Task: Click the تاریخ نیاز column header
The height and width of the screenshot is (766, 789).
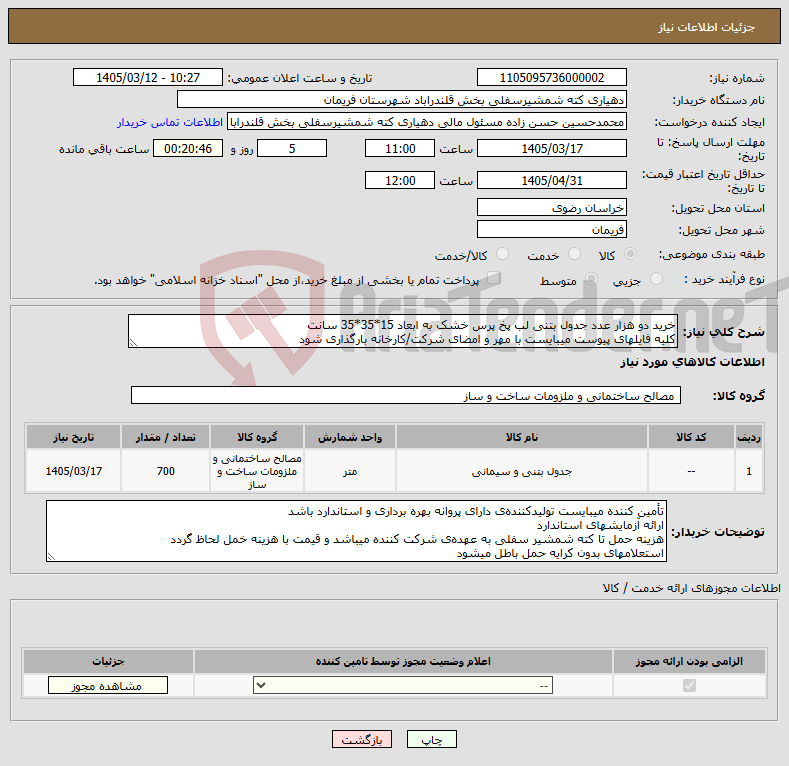Action: (x=73, y=437)
